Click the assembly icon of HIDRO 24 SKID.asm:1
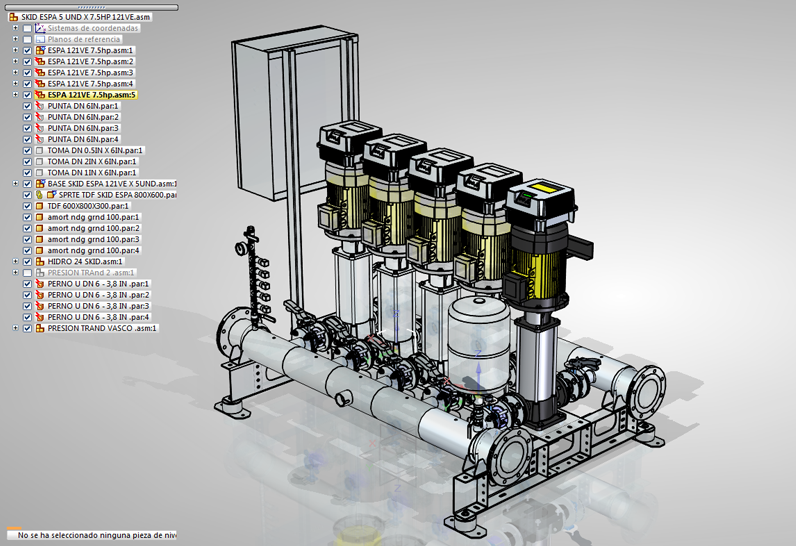The height and width of the screenshot is (546, 796). pyautogui.click(x=40, y=262)
